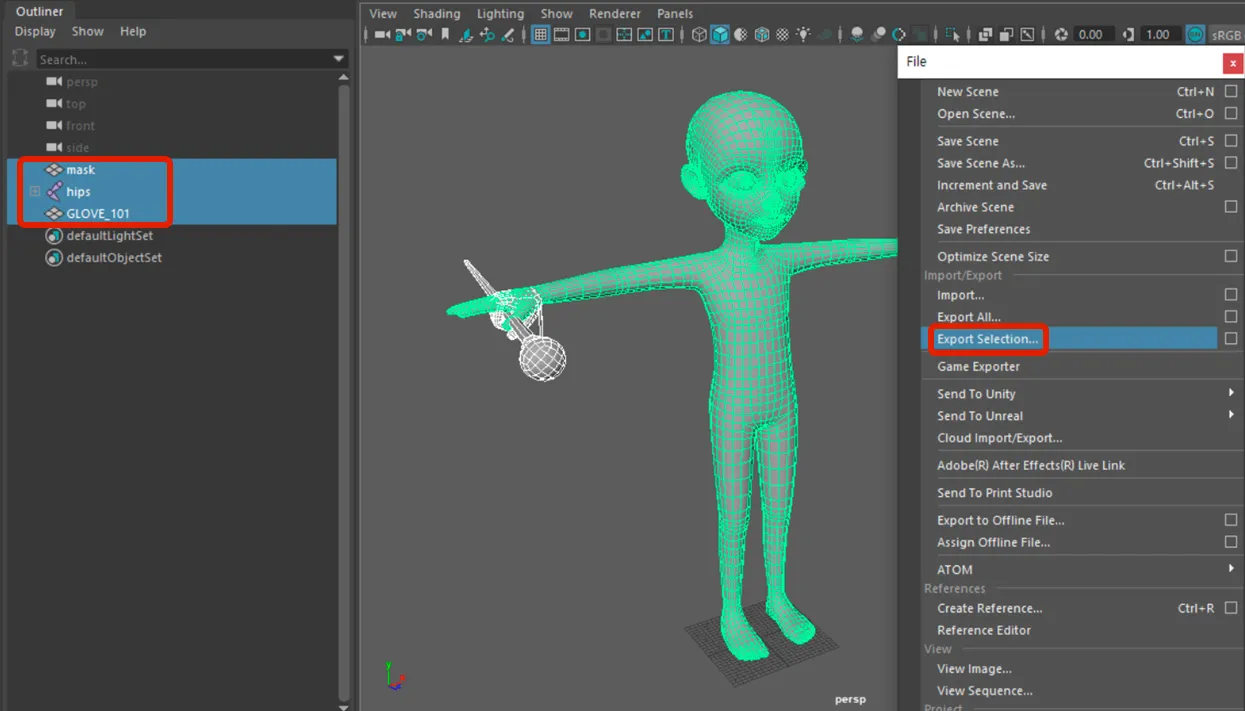This screenshot has height=711, width=1245.
Task: Toggle Use All Lights bulb icon
Action: point(804,35)
